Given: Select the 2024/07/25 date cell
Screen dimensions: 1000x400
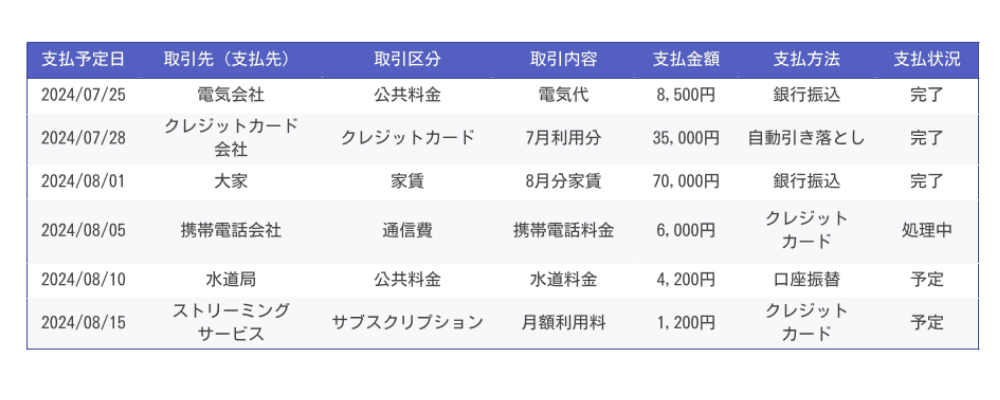Looking at the screenshot, I should 83,96.
